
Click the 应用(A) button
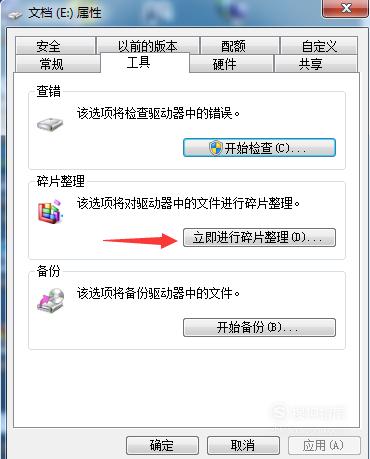324,445
